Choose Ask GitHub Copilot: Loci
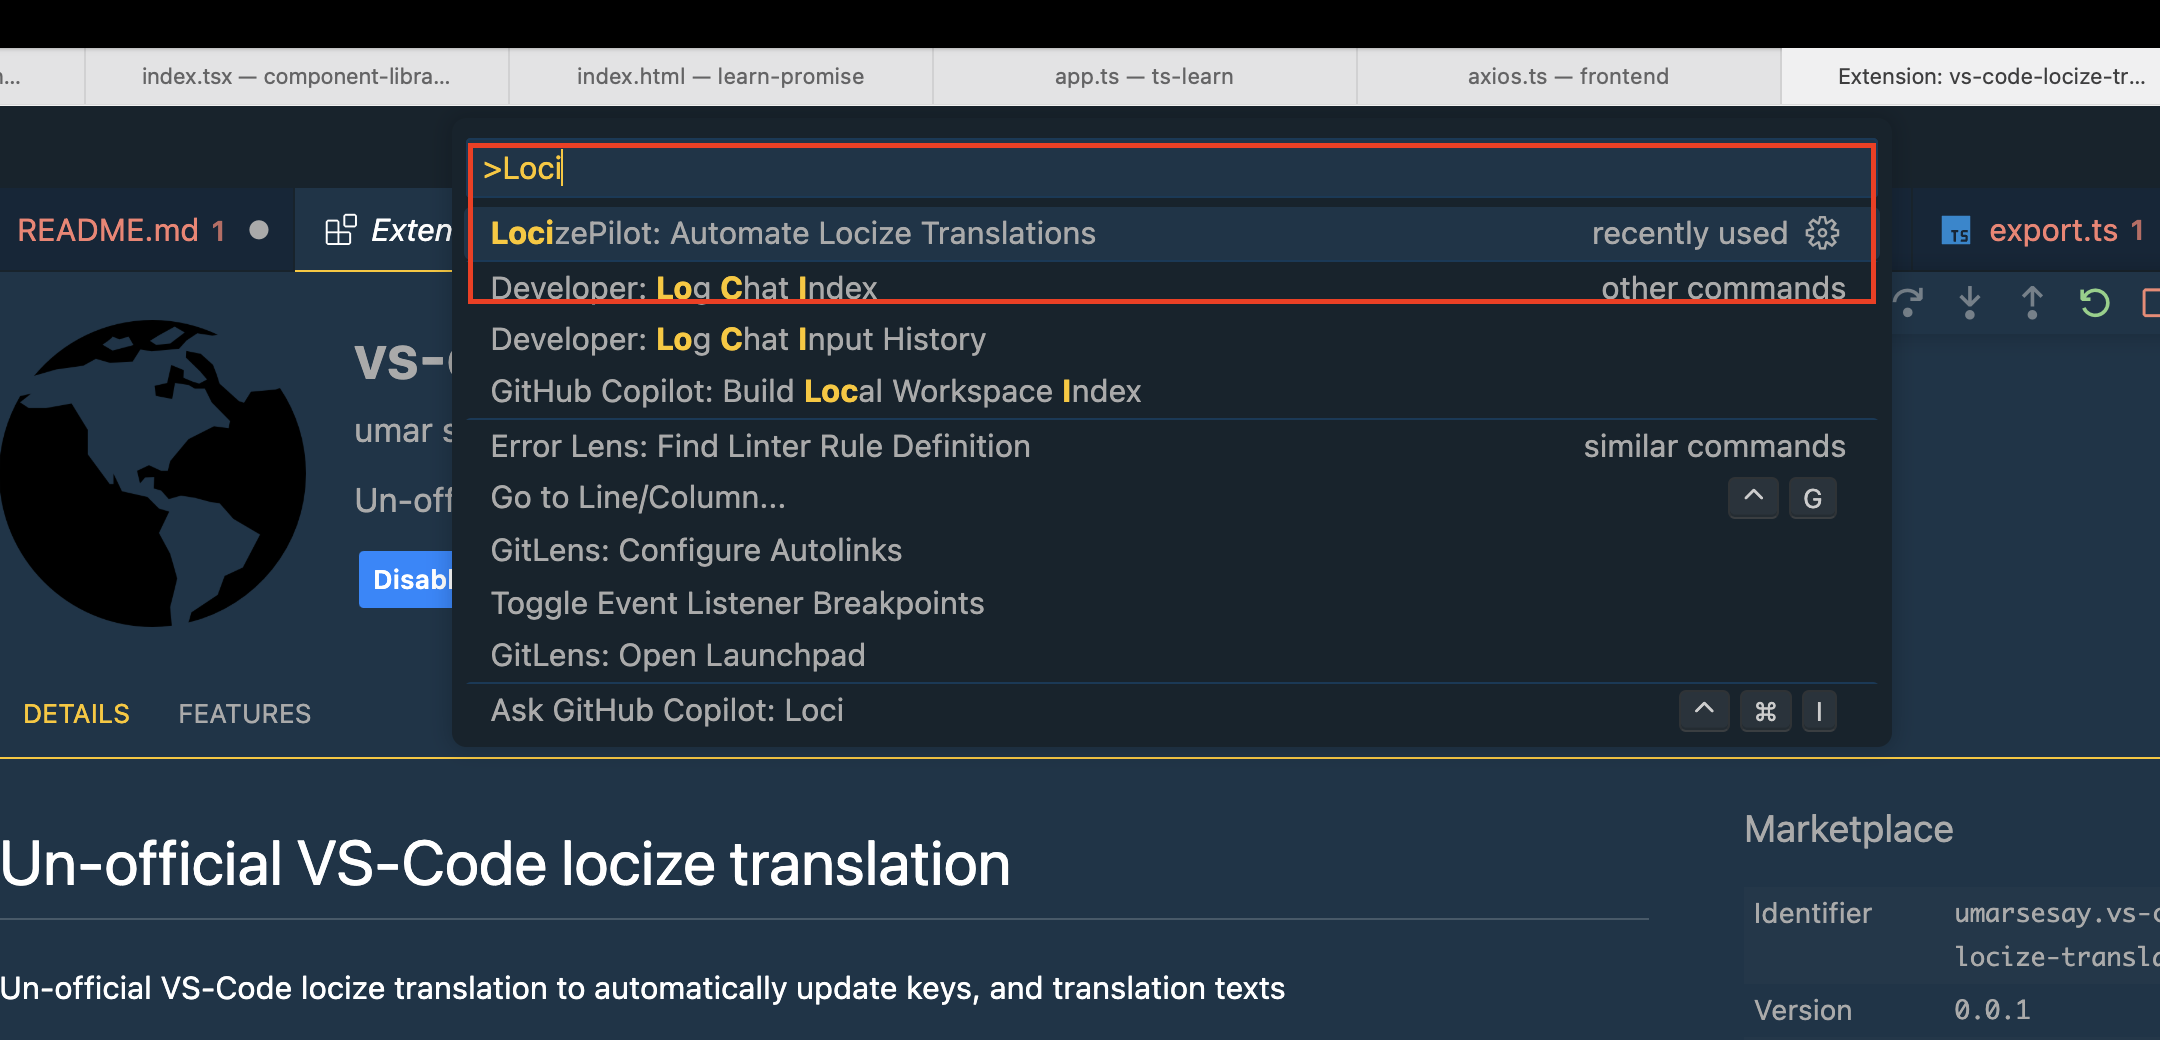This screenshot has height=1040, width=2160. [x=1171, y=711]
